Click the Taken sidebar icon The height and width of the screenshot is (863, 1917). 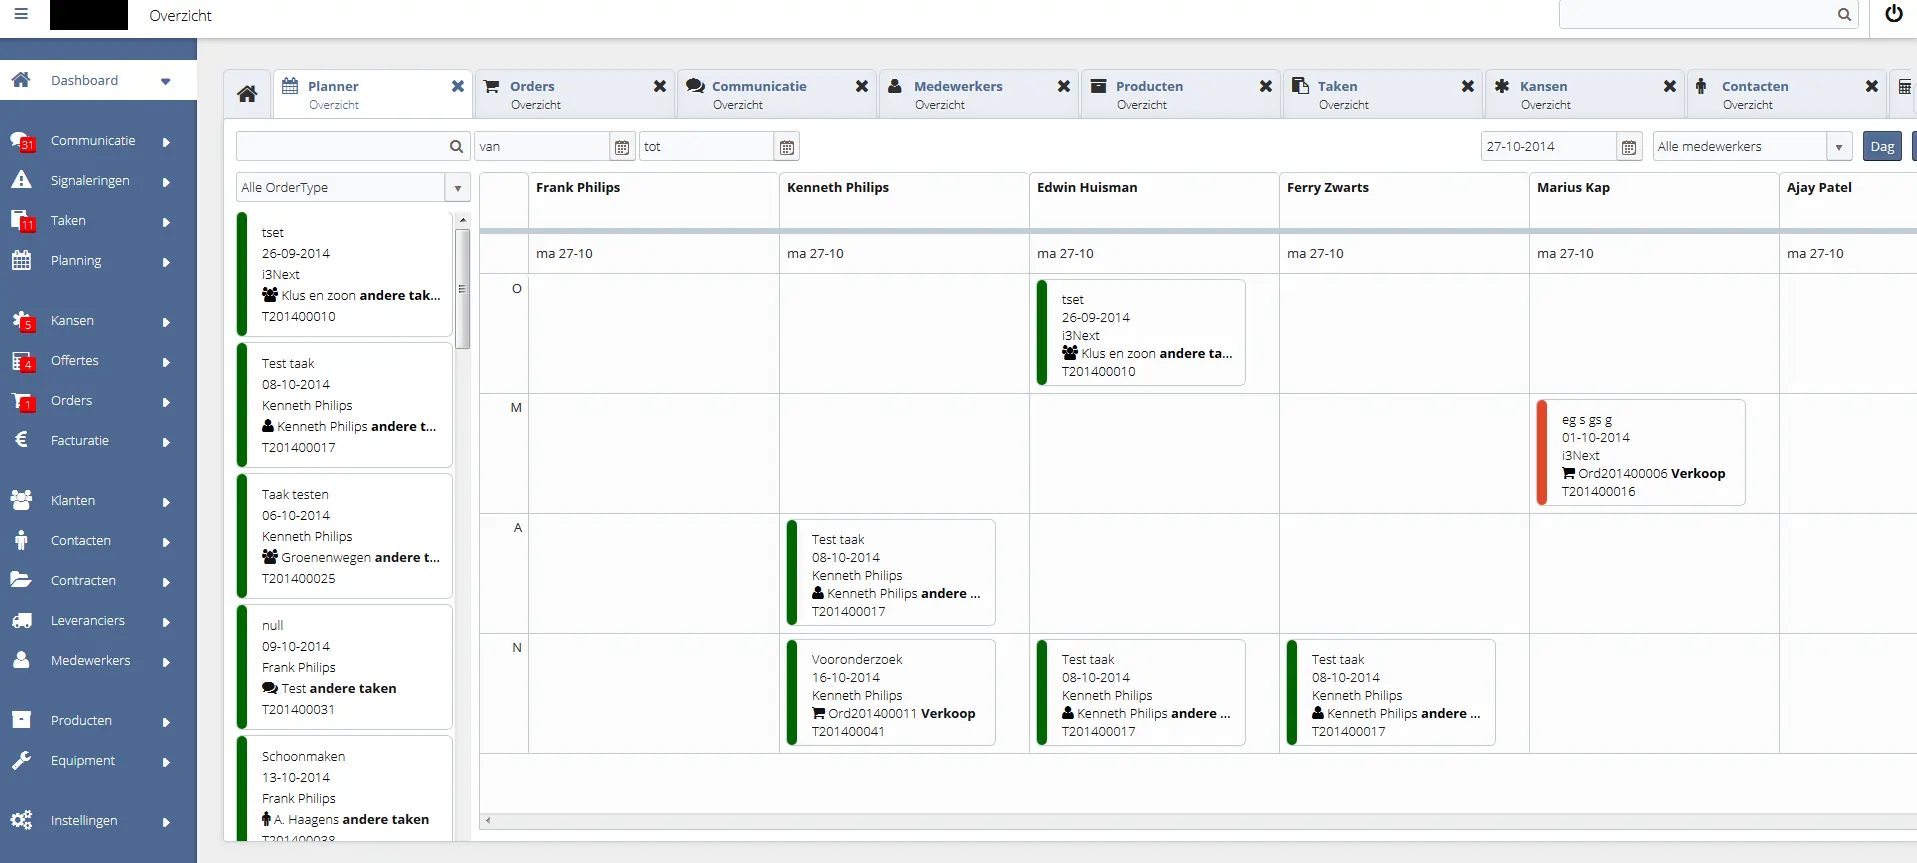pos(21,220)
